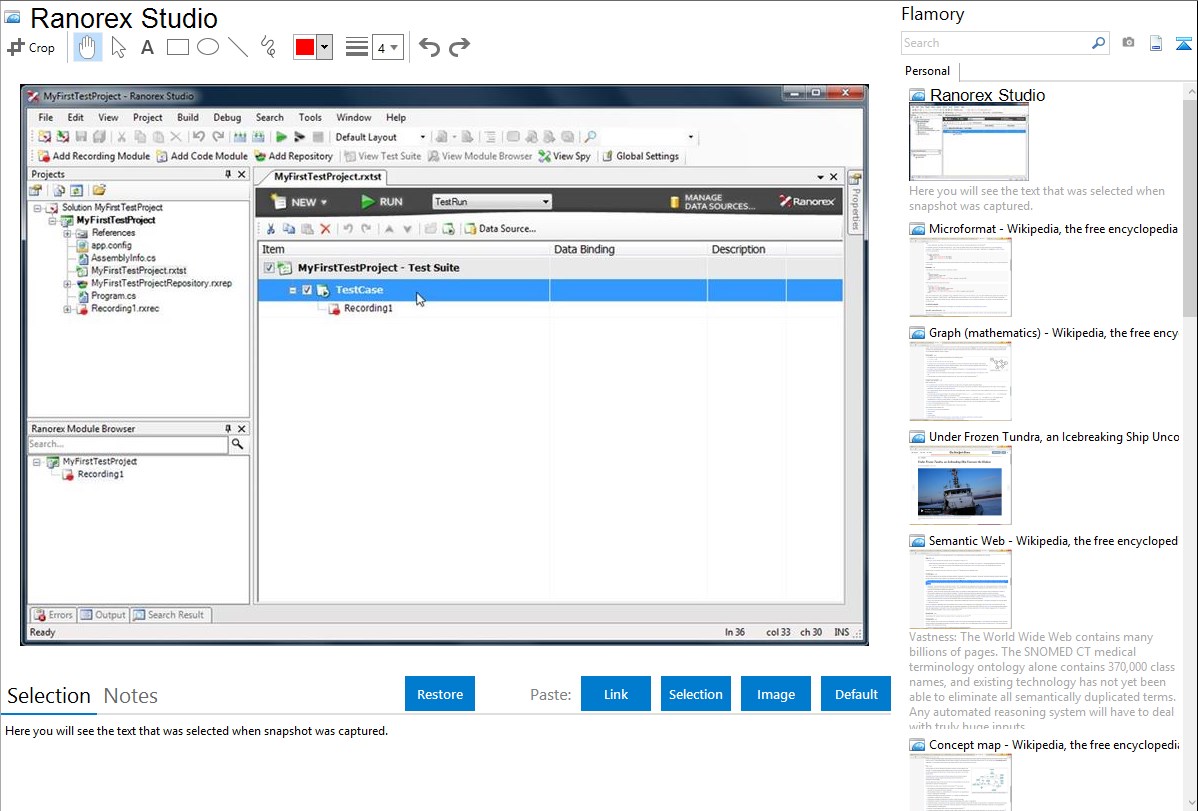Click the Paste Image button
Screen dimensions: 1198x811
[x=776, y=694]
